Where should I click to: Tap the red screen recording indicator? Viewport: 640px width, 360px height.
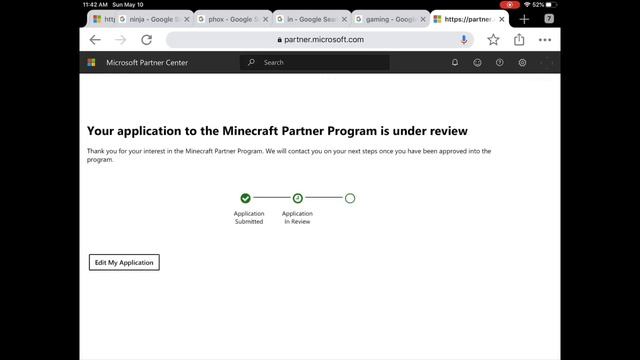click(x=510, y=5)
